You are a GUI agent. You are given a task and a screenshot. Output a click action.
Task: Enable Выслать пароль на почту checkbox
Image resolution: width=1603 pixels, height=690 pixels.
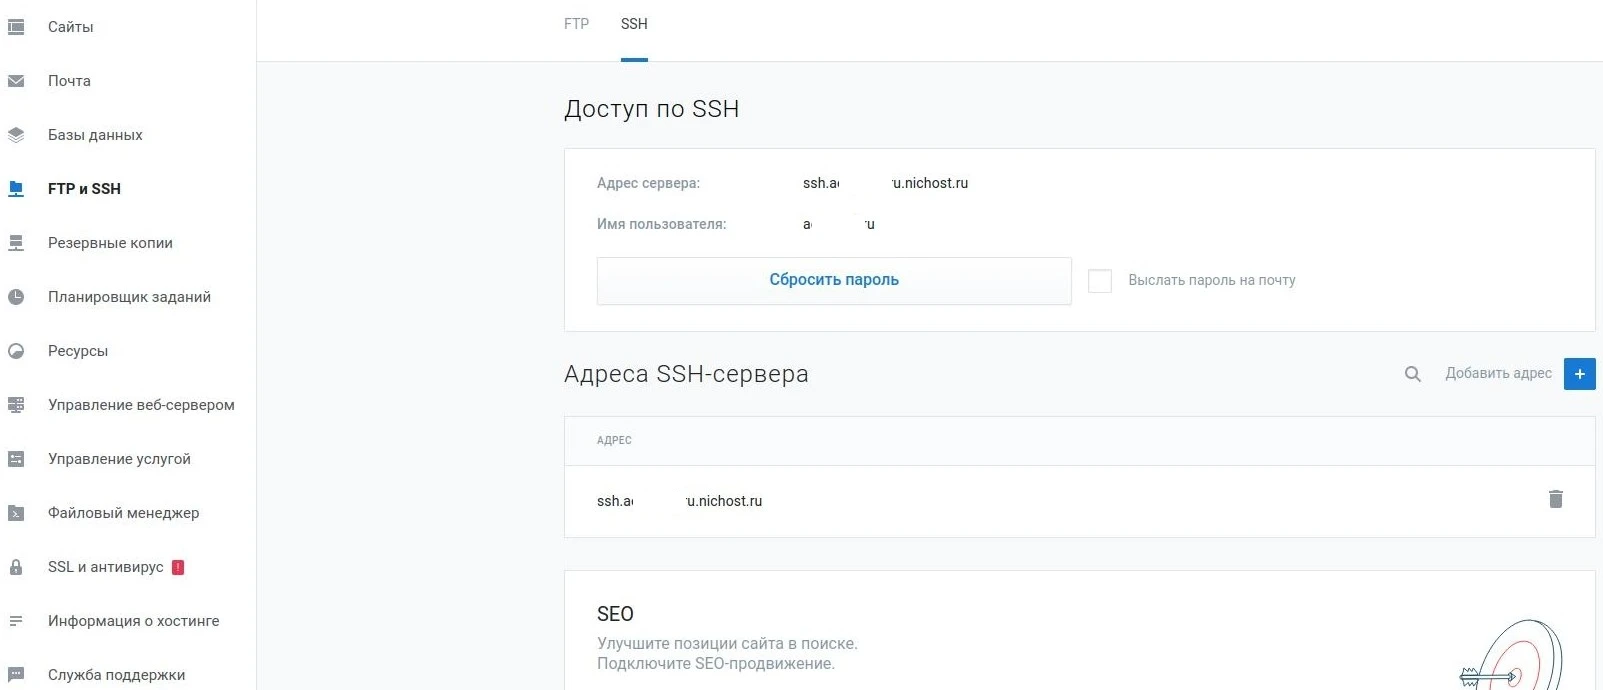pos(1100,281)
